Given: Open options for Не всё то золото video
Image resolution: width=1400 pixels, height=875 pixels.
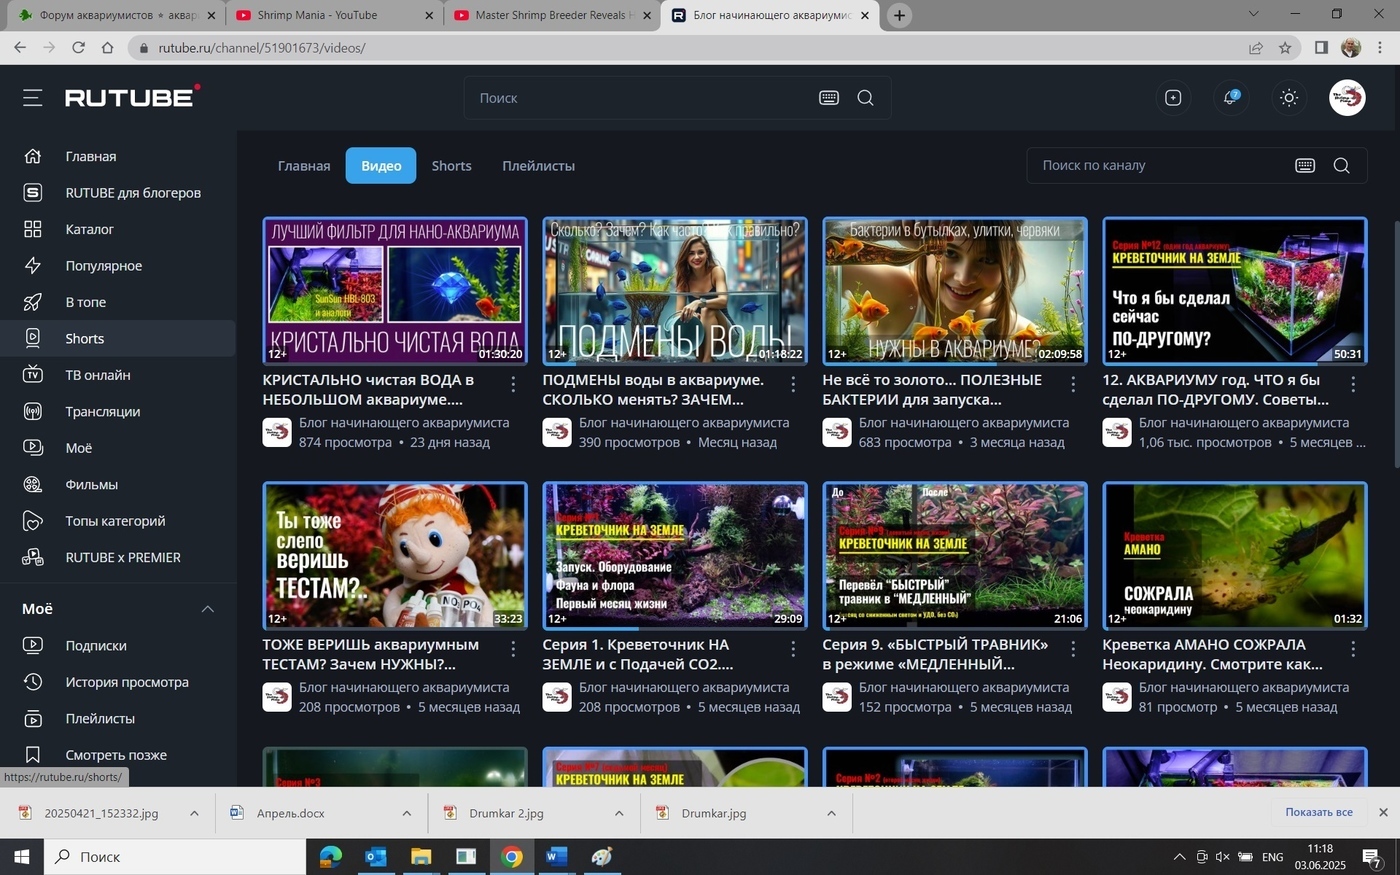Looking at the screenshot, I should [x=1073, y=384].
